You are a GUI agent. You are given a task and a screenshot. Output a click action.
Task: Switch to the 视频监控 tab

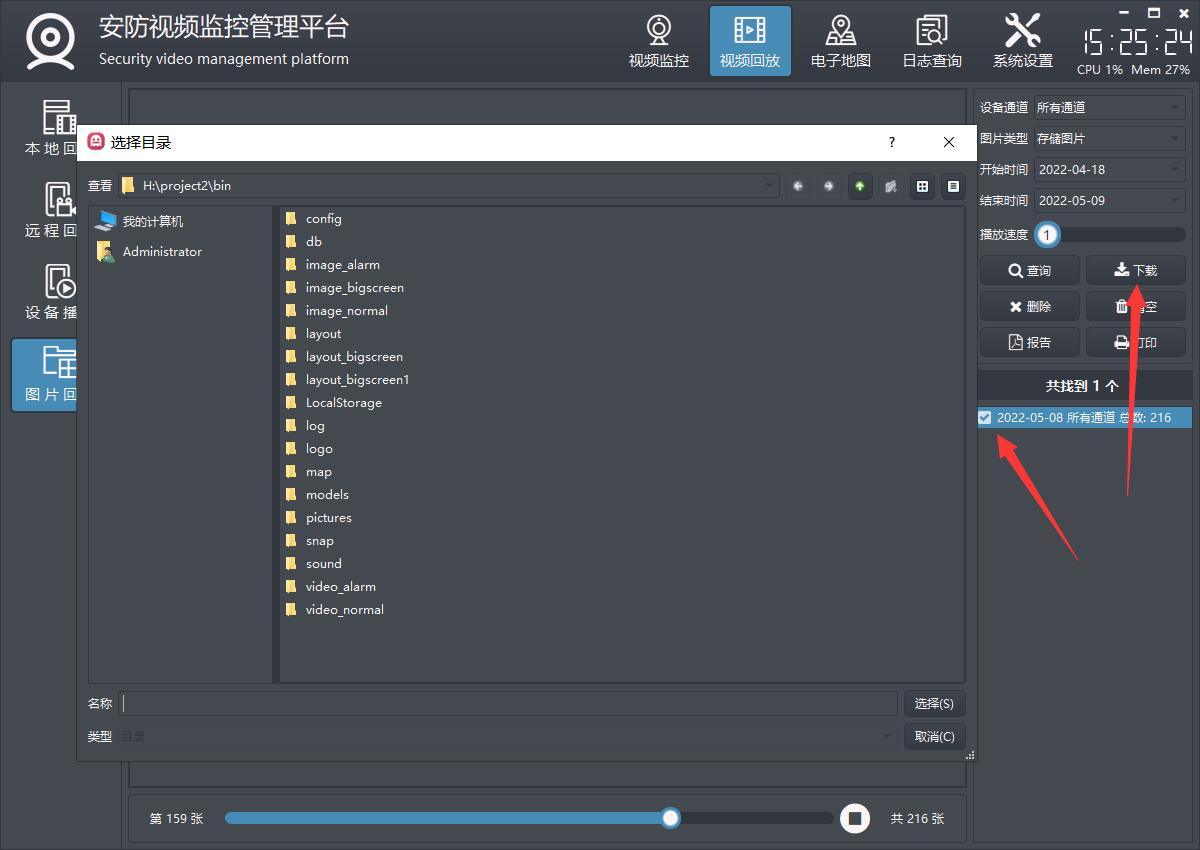point(658,41)
